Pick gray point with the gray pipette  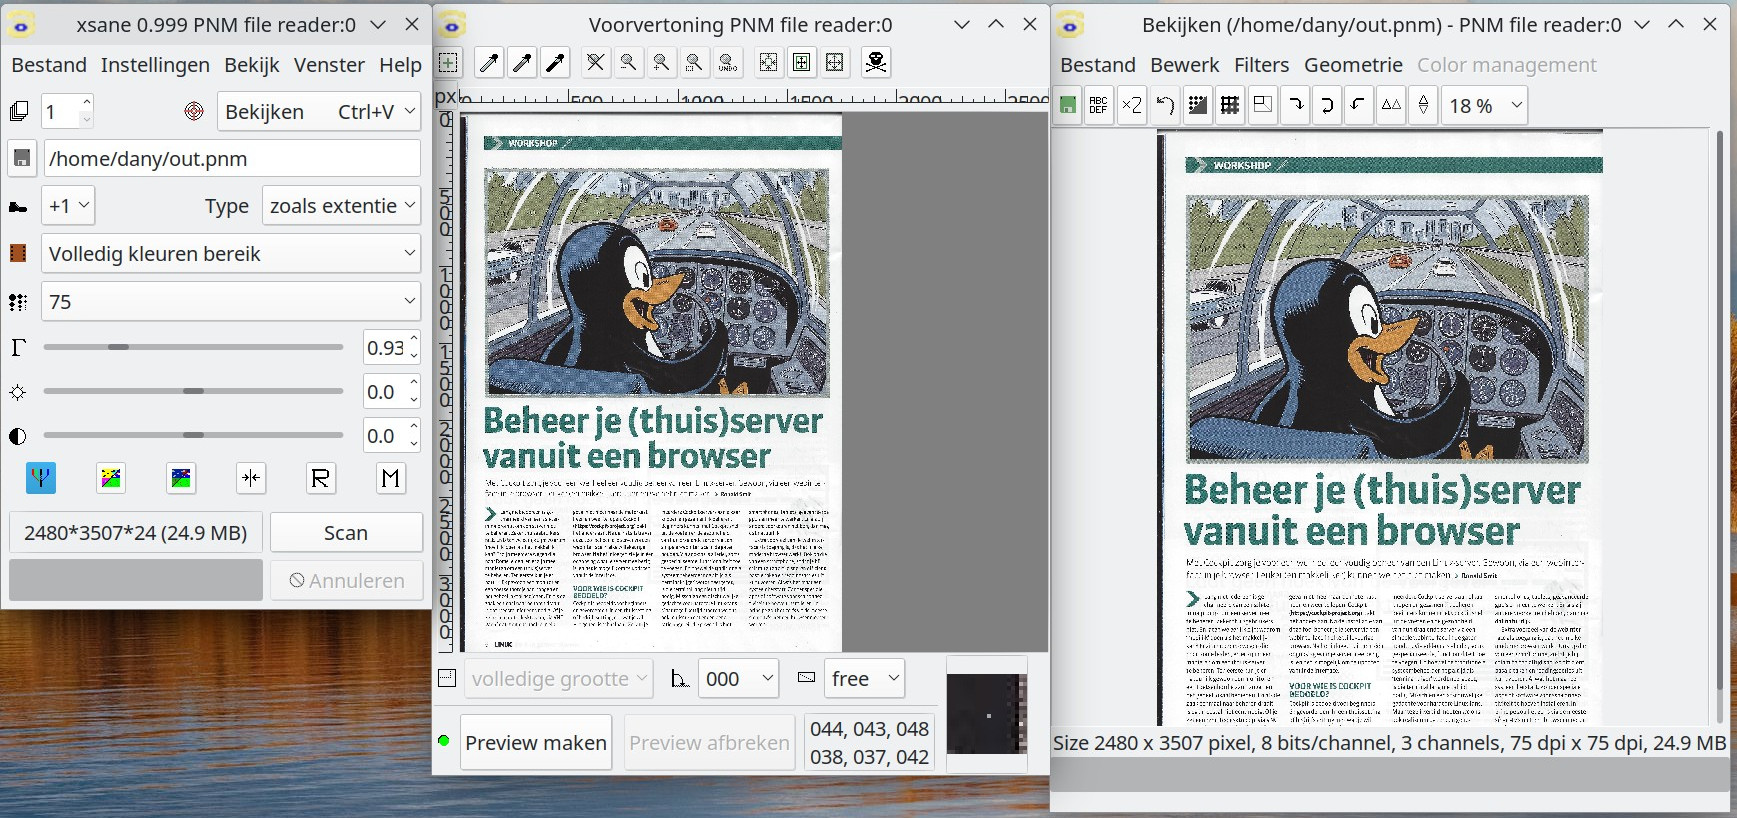[x=522, y=63]
